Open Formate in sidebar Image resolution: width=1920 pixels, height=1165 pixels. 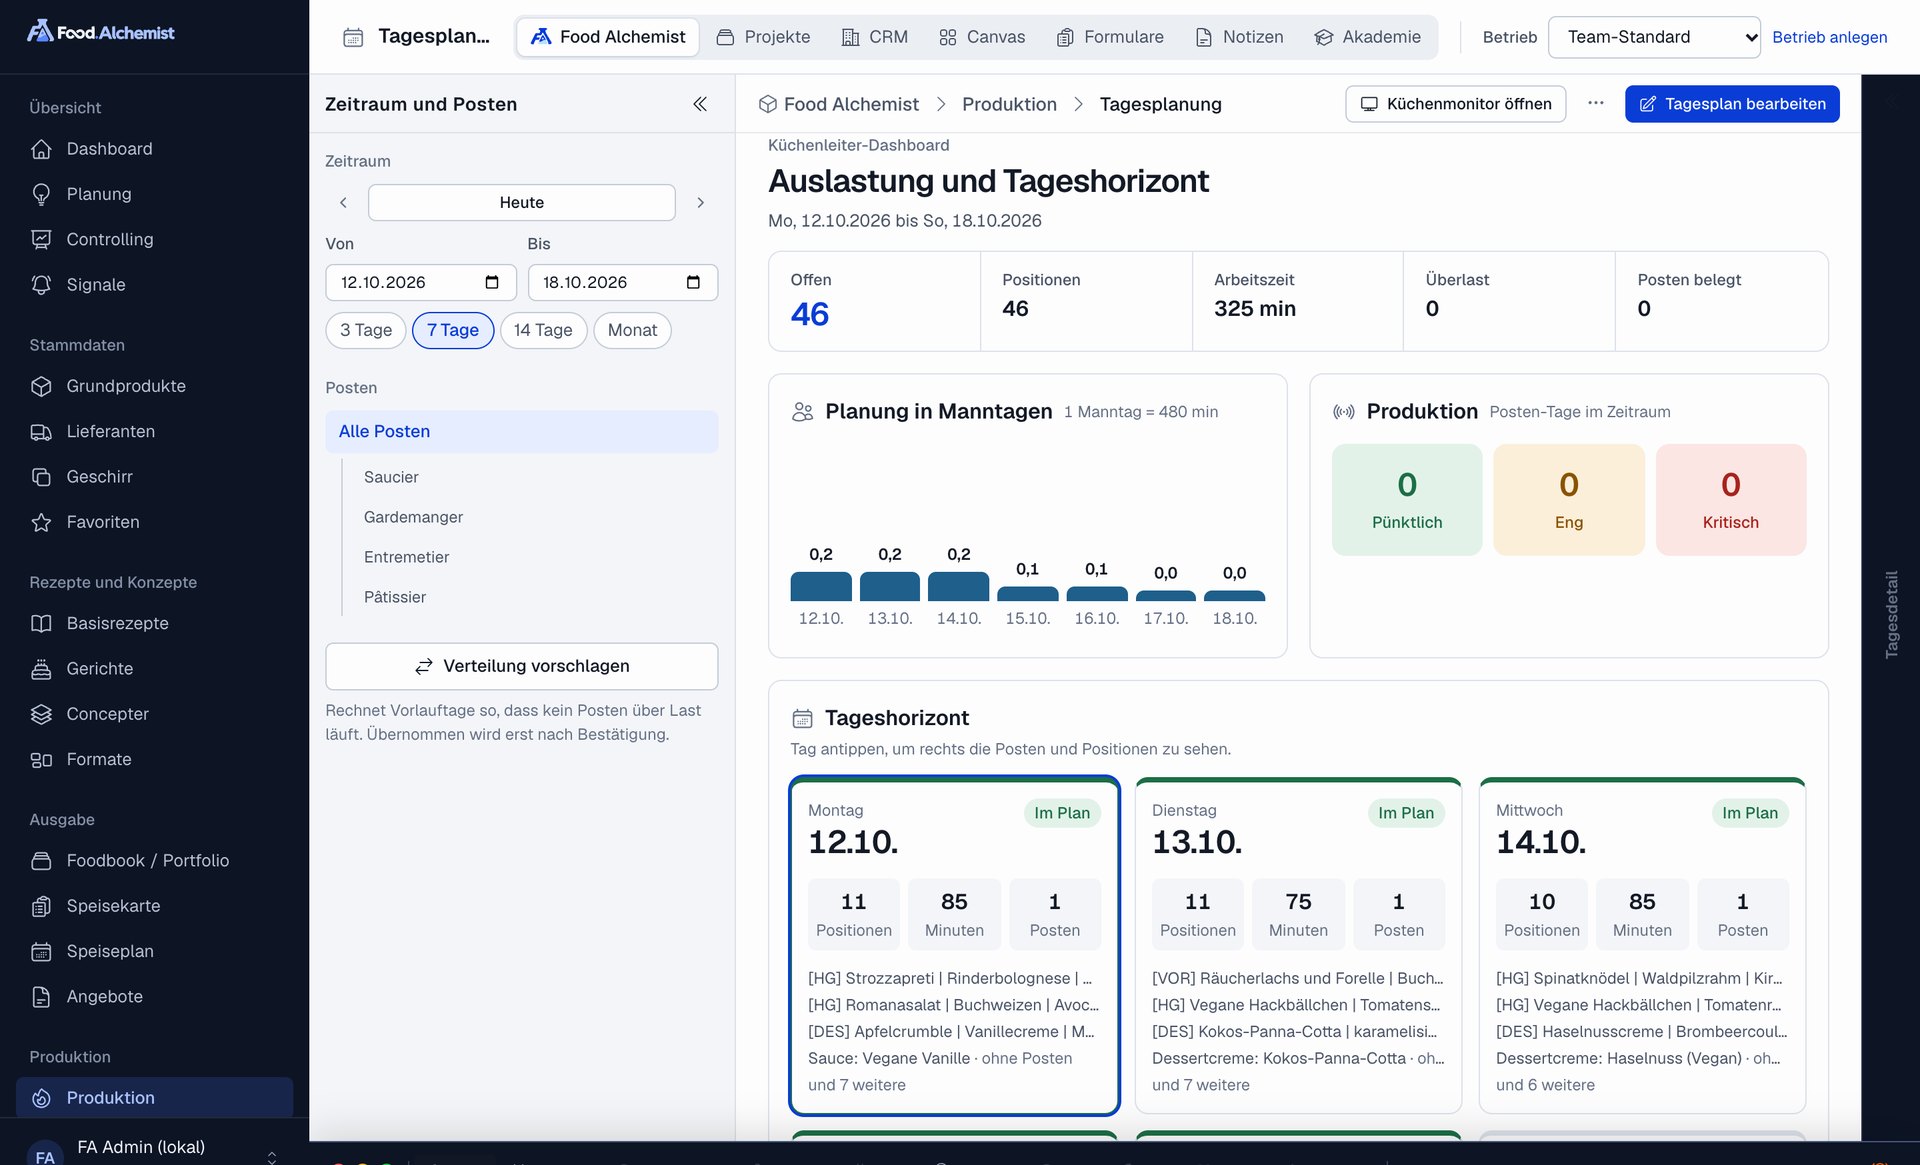(154, 759)
